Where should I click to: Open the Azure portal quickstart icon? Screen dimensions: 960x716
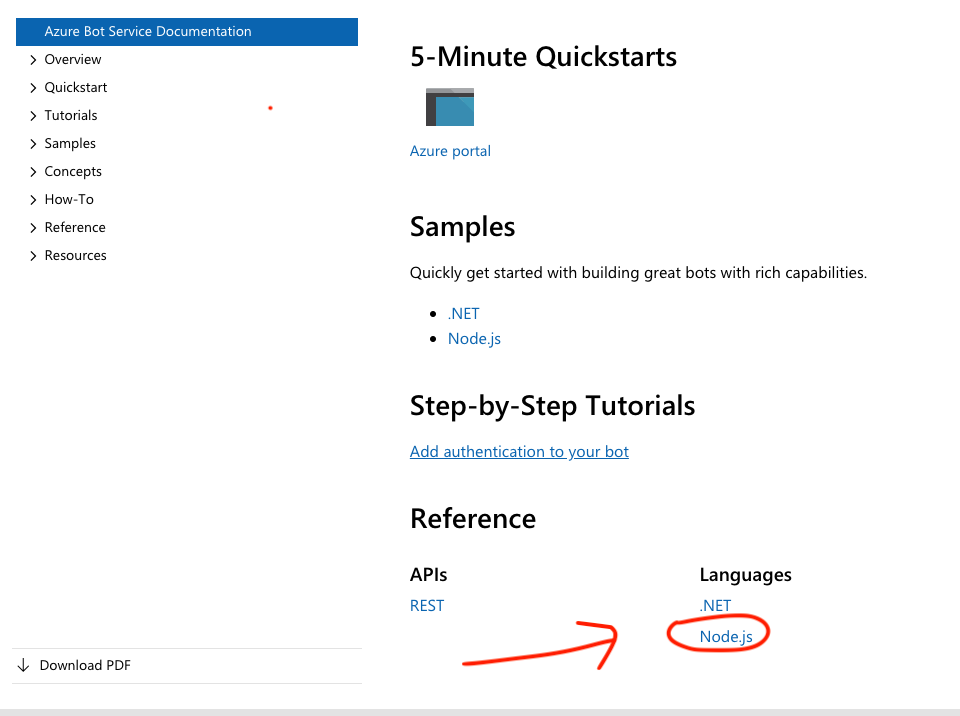tap(449, 107)
